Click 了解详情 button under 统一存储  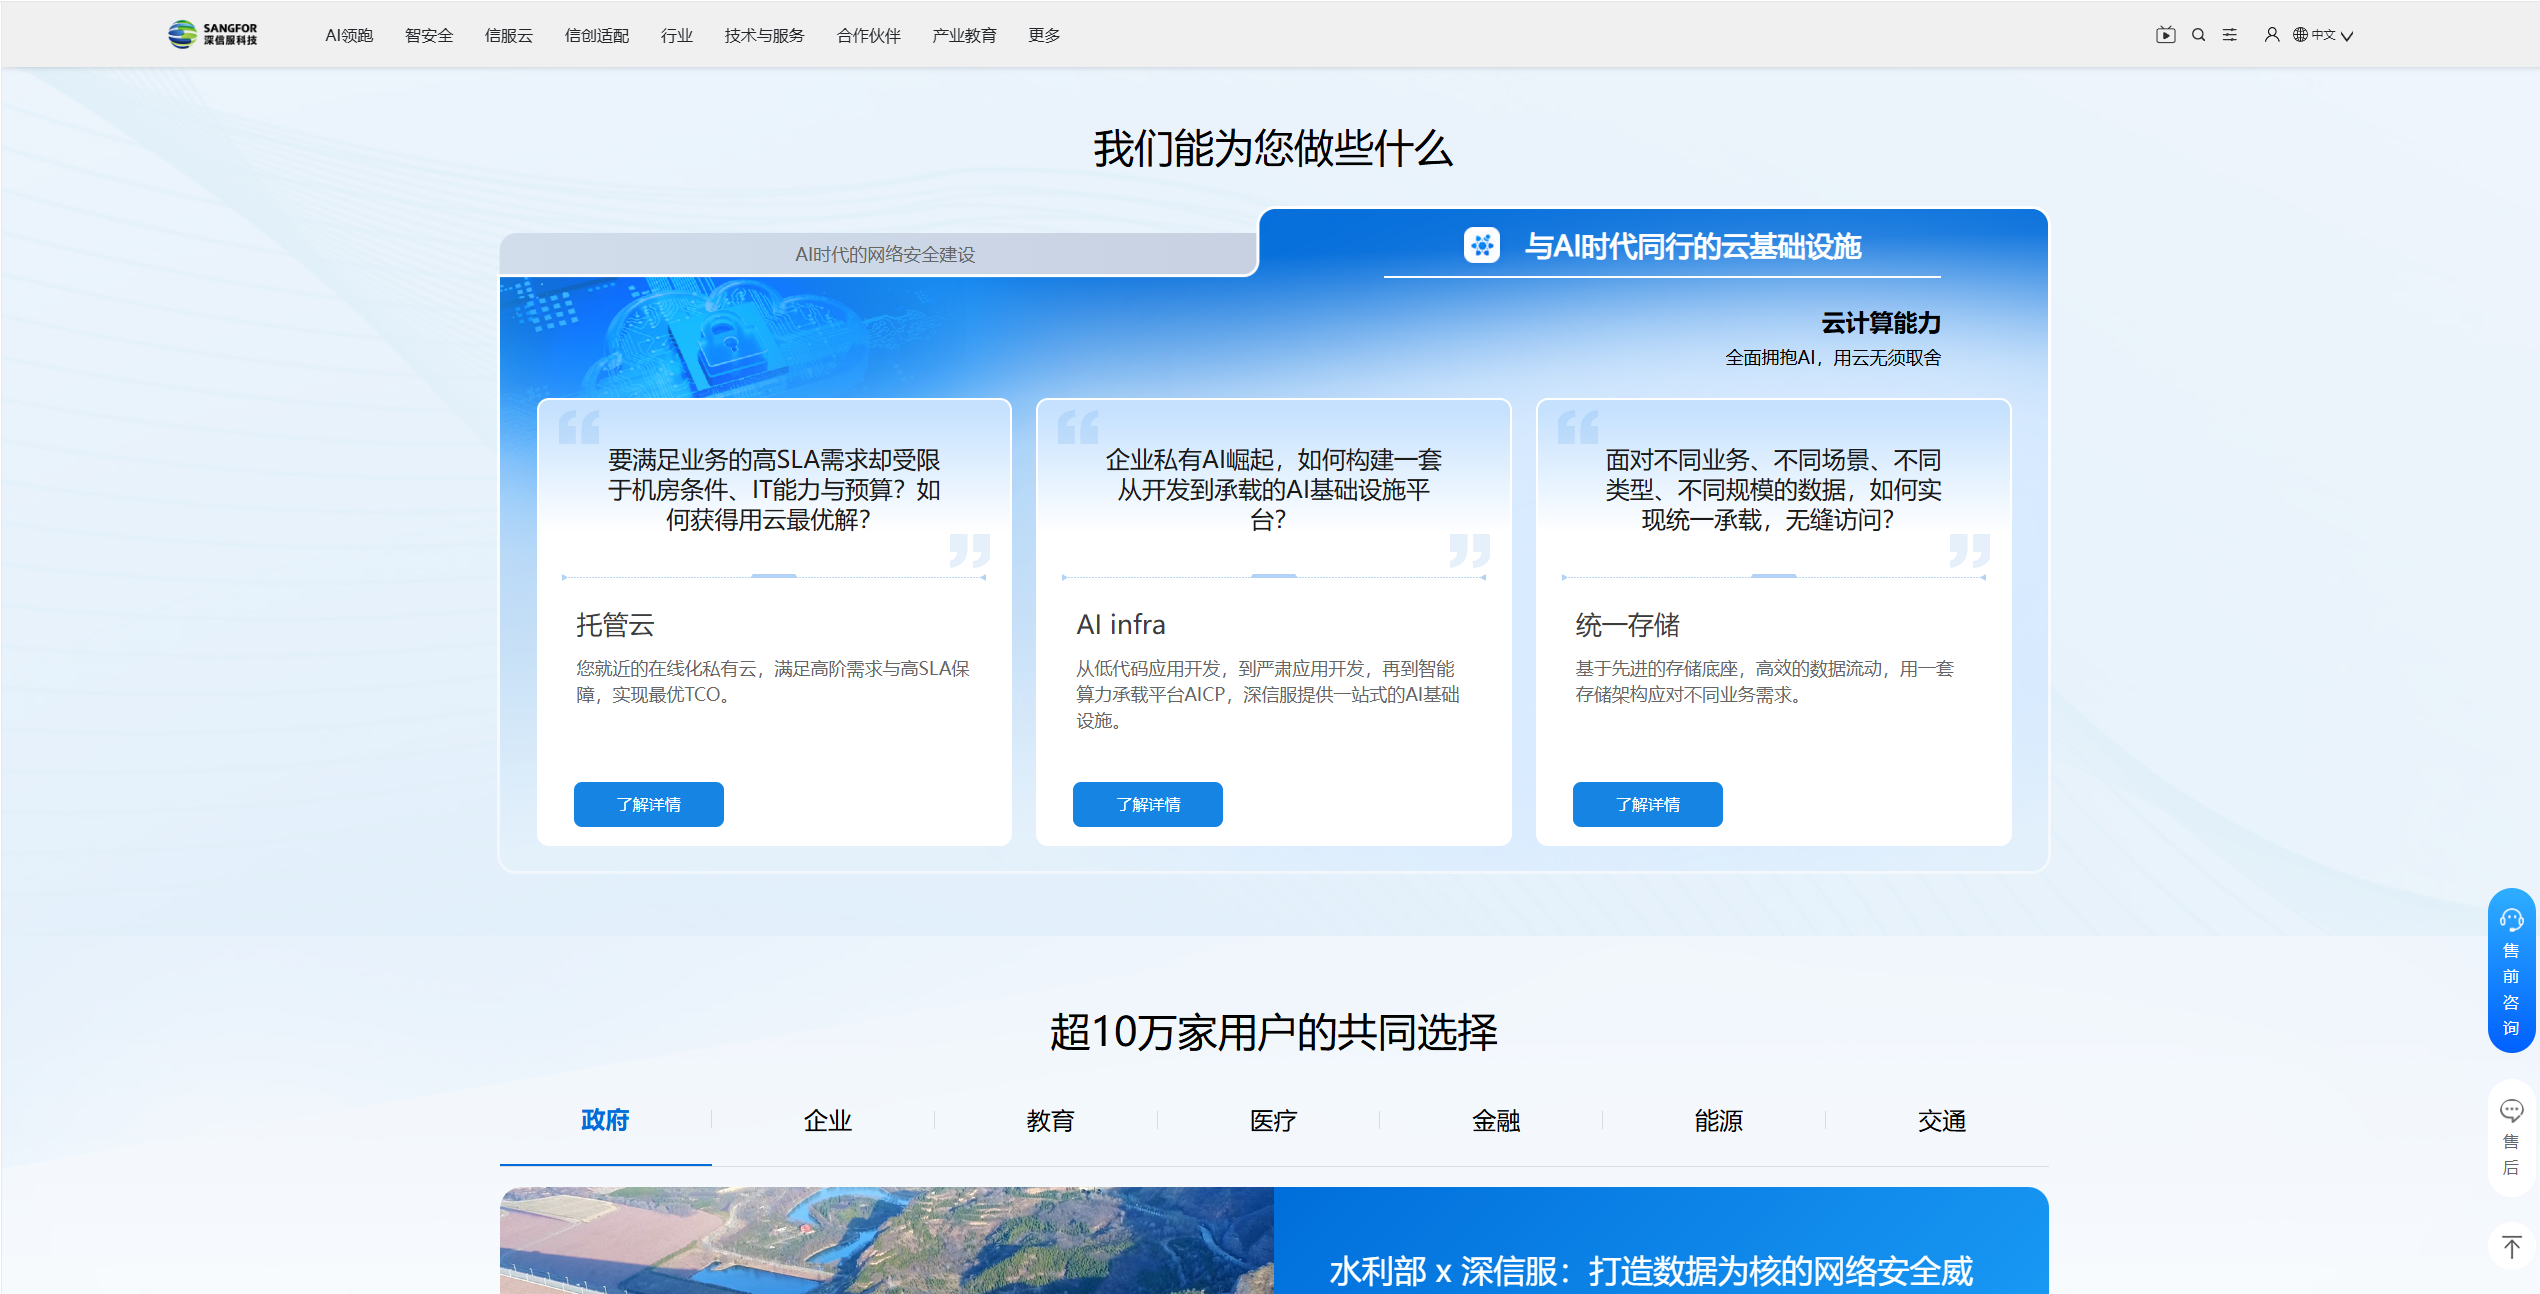coord(1647,804)
